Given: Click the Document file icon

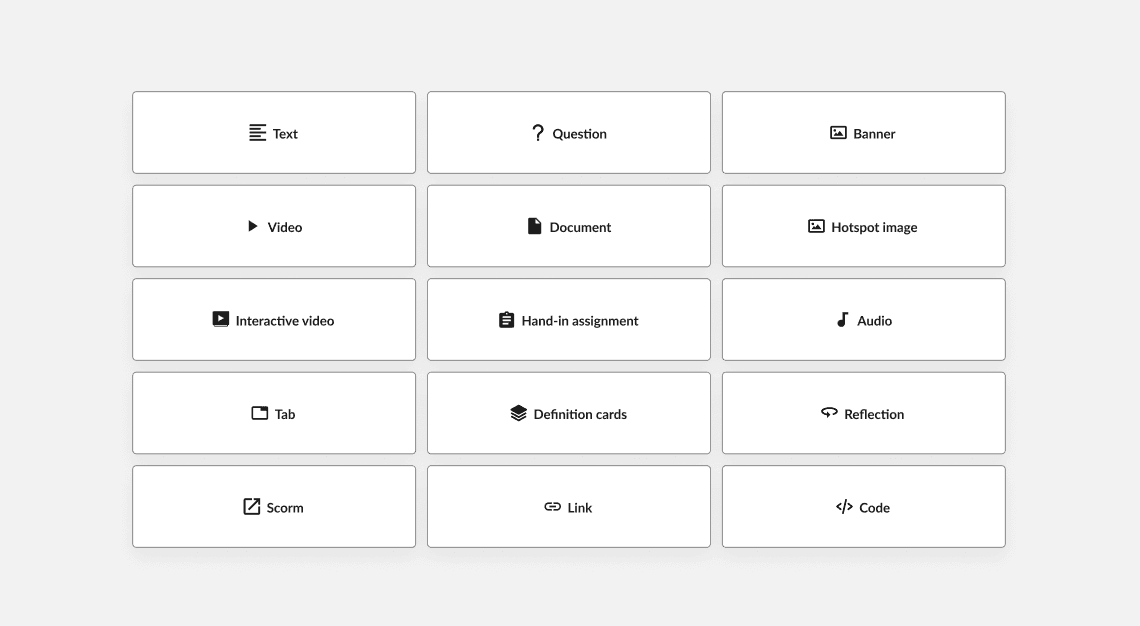Looking at the screenshot, I should pyautogui.click(x=534, y=226).
